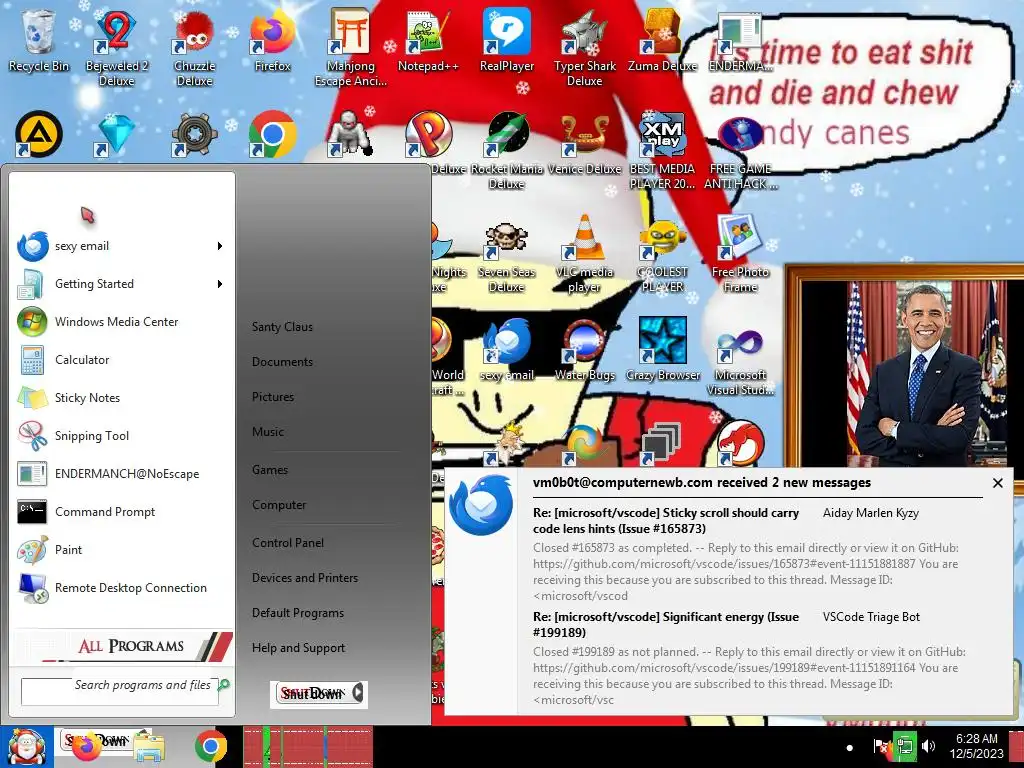Open the RealPlayer desktop shortcut
The height and width of the screenshot is (768, 1024).
[x=507, y=40]
